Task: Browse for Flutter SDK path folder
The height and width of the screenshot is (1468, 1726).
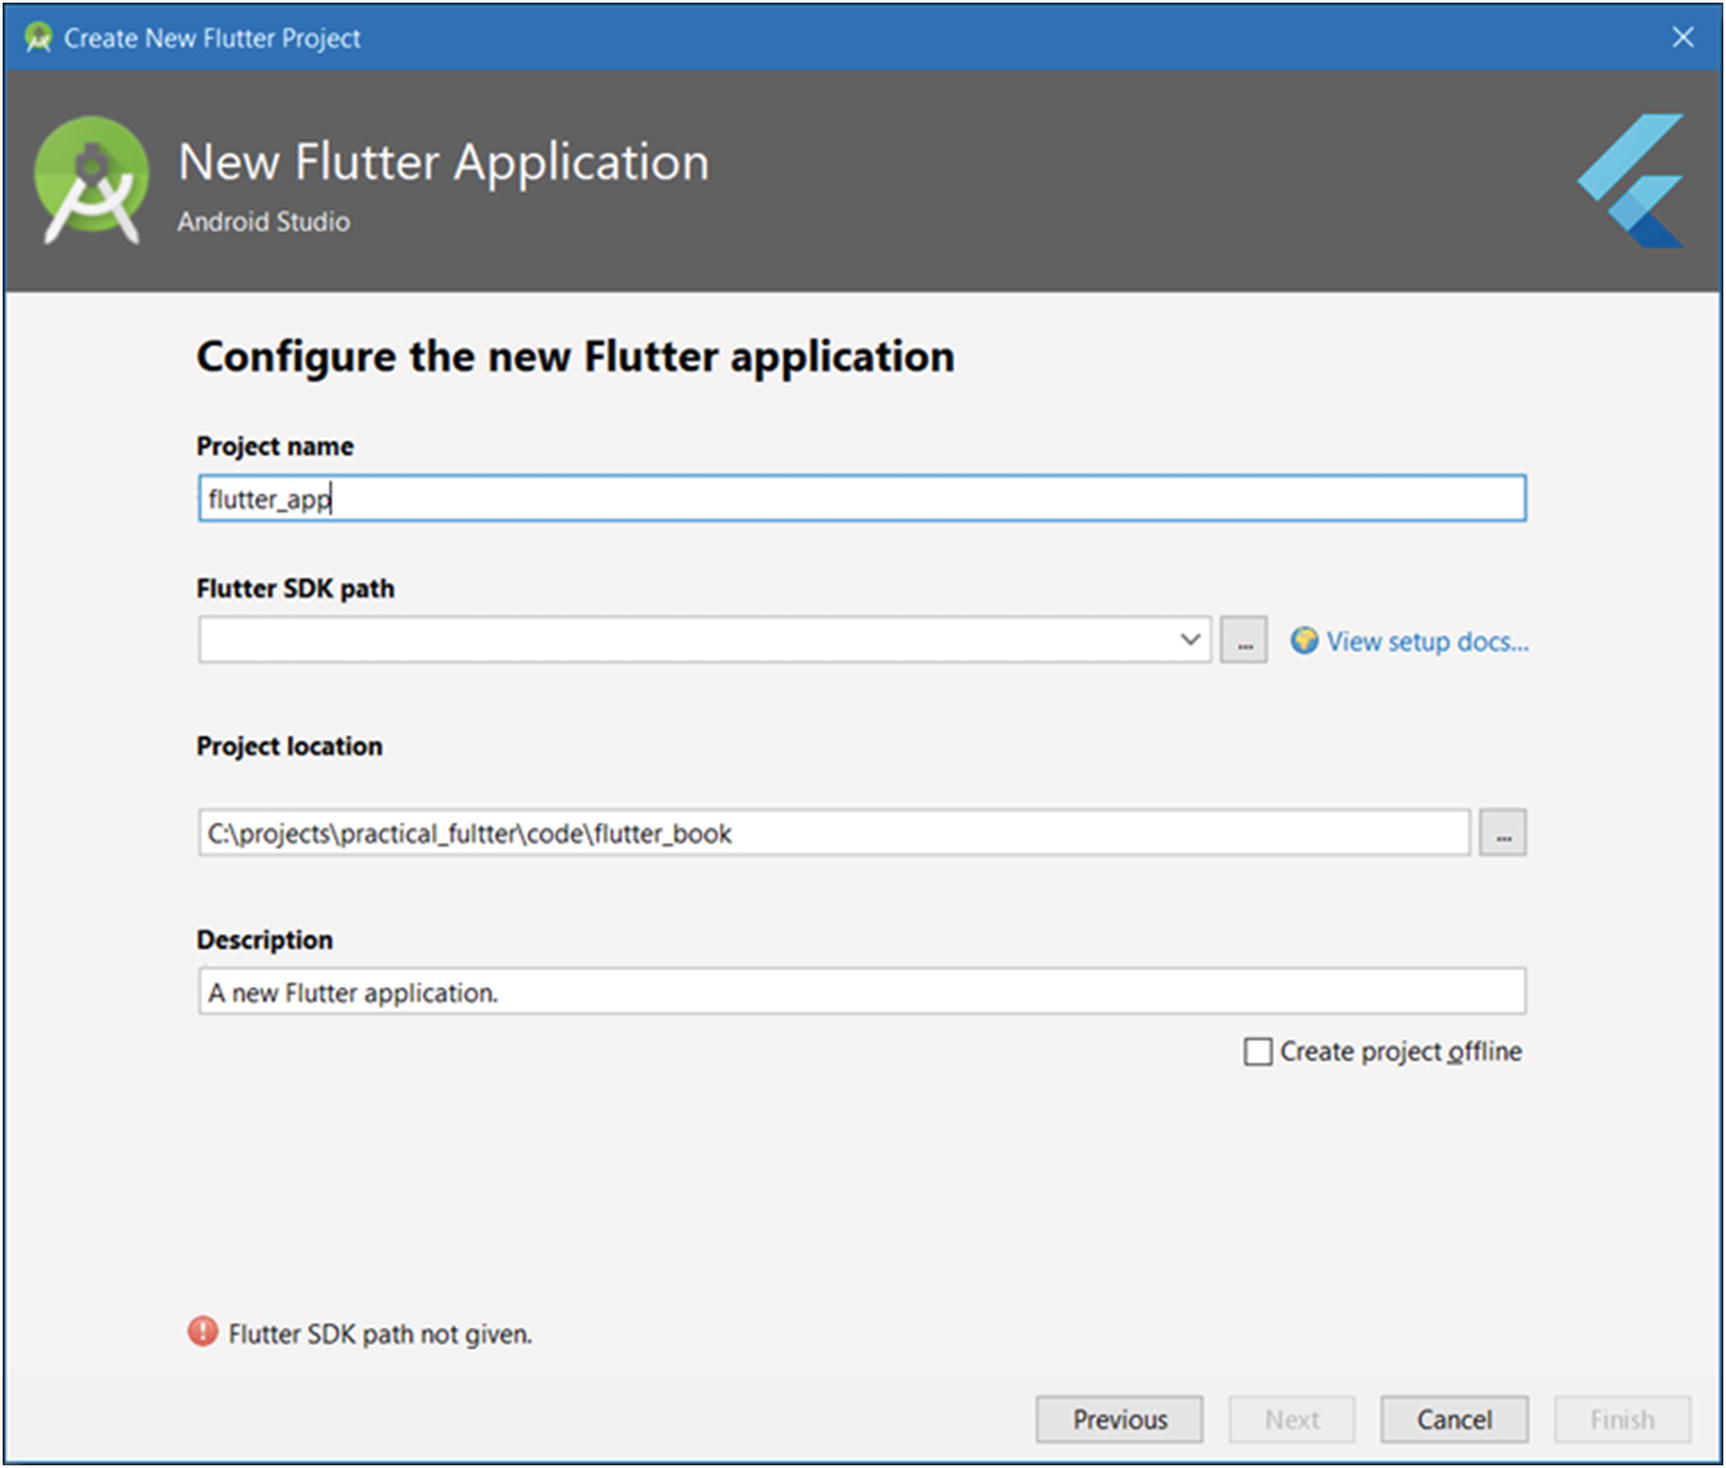Action: click(x=1243, y=640)
